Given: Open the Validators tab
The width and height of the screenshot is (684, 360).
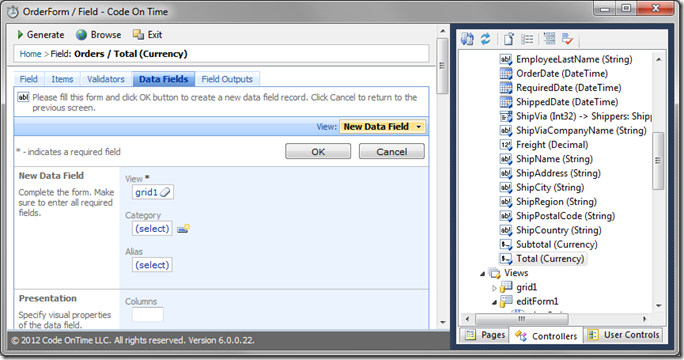Looking at the screenshot, I should (106, 79).
